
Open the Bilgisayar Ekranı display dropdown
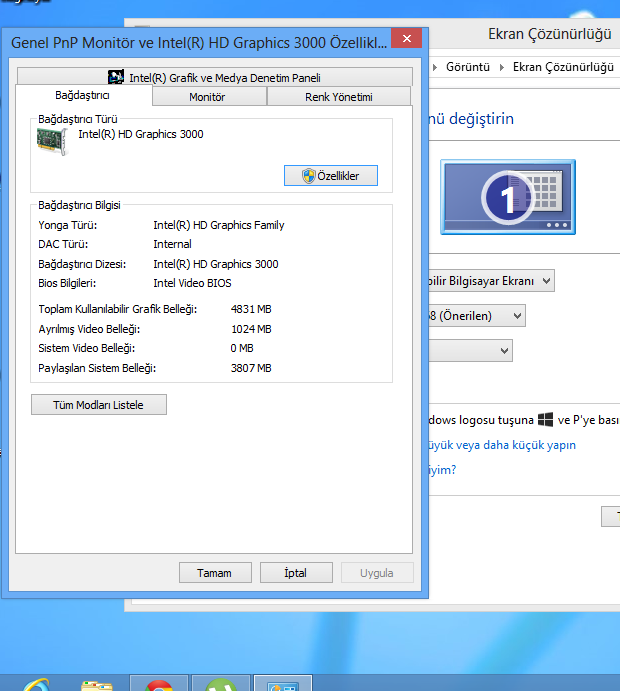491,281
